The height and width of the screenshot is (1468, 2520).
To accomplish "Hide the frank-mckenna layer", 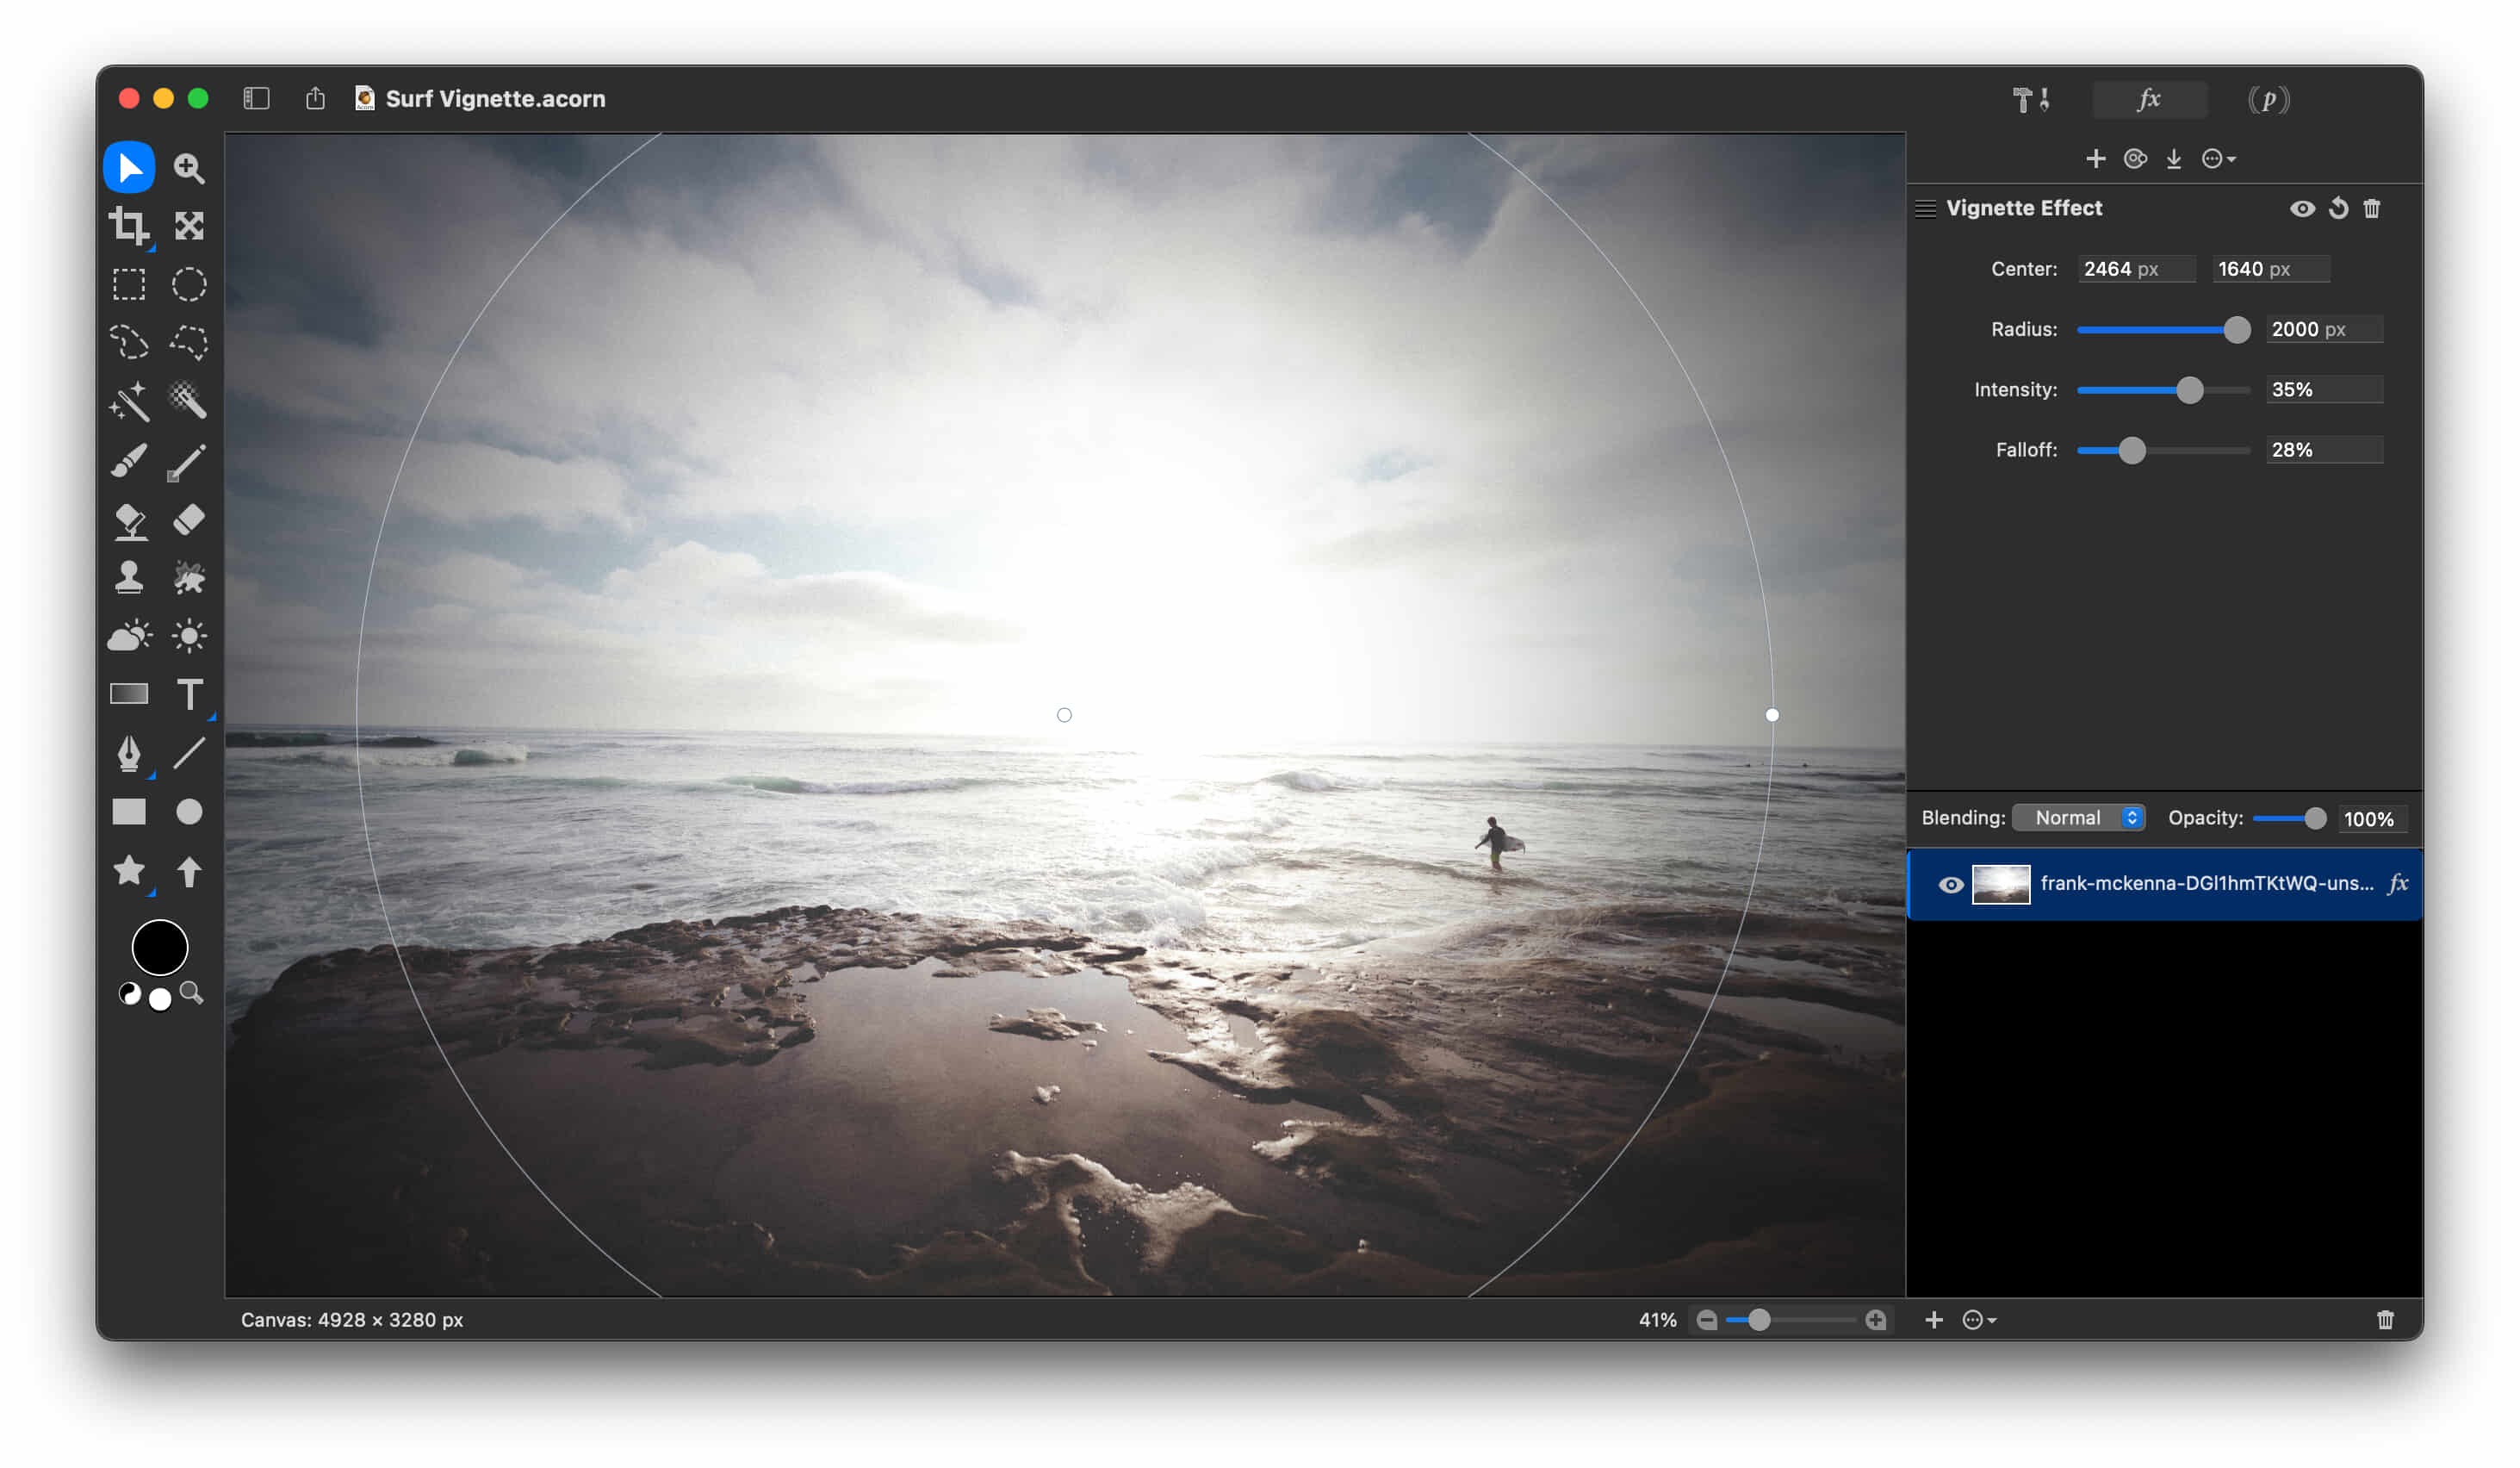I will (x=1950, y=885).
